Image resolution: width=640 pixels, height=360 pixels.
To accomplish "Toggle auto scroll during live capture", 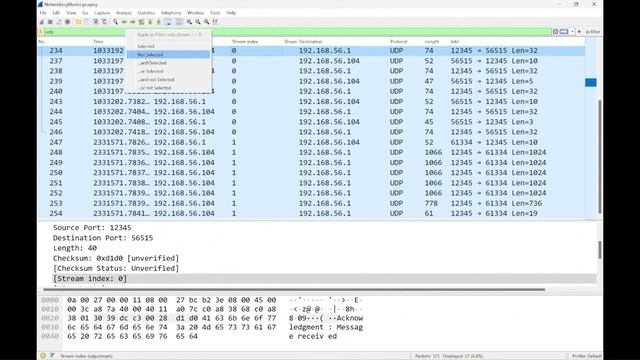I will click(168, 22).
